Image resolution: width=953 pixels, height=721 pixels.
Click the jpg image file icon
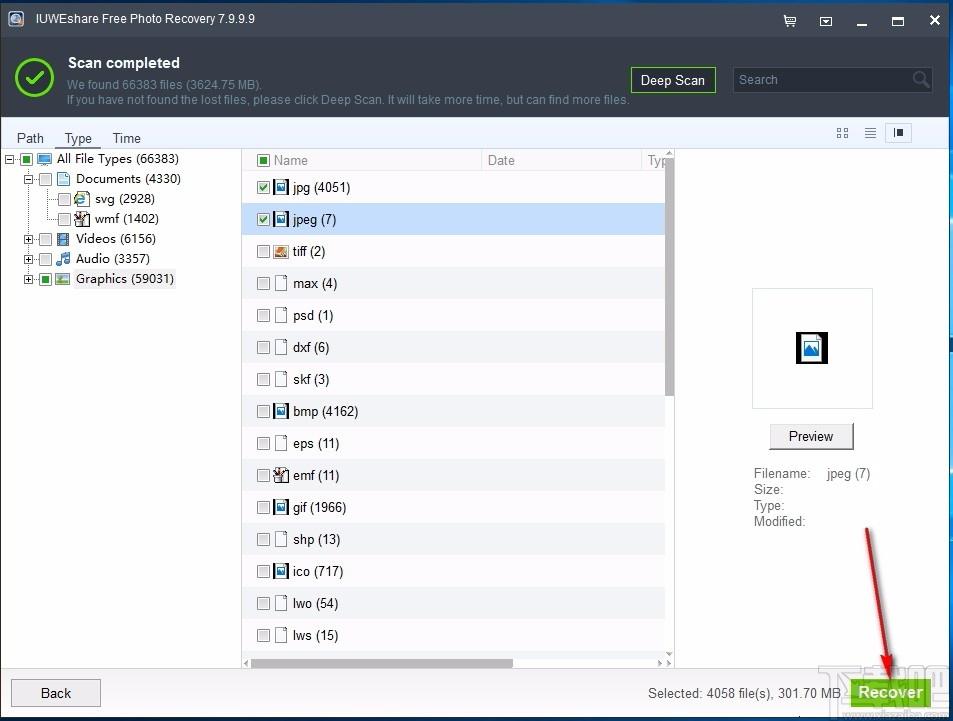pos(281,187)
